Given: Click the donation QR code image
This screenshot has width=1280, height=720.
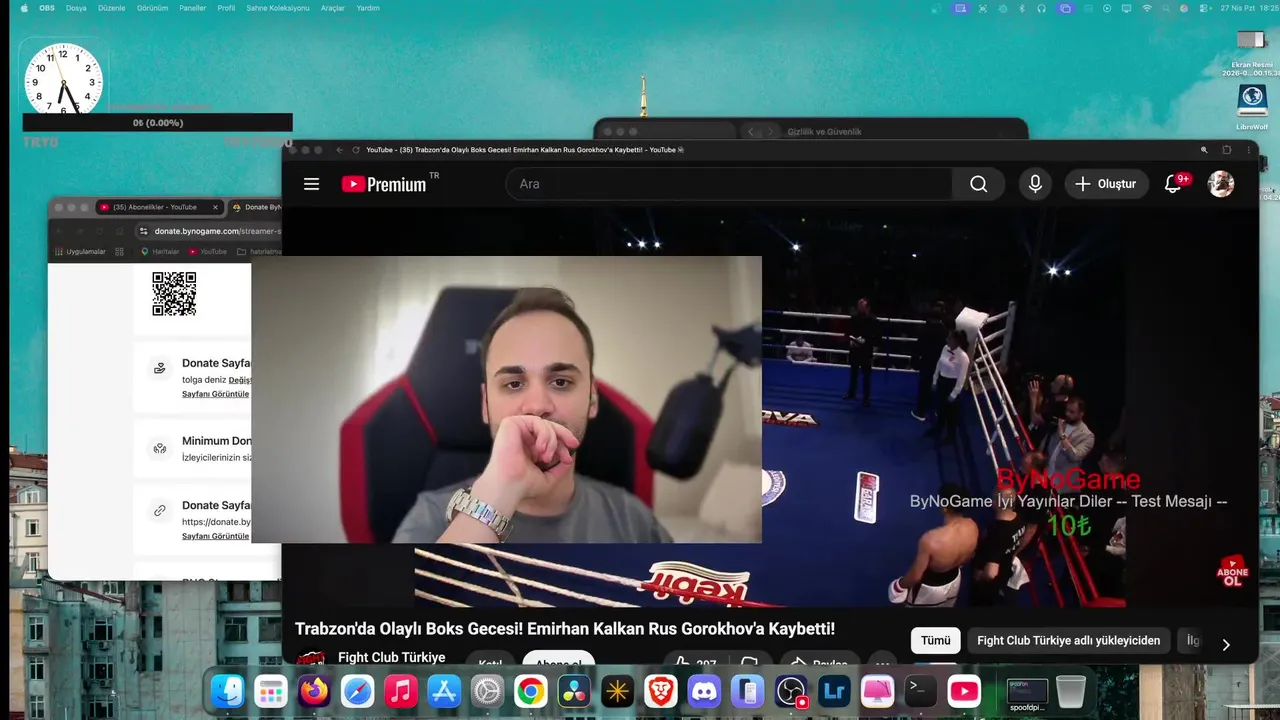Looking at the screenshot, I should coord(174,294).
